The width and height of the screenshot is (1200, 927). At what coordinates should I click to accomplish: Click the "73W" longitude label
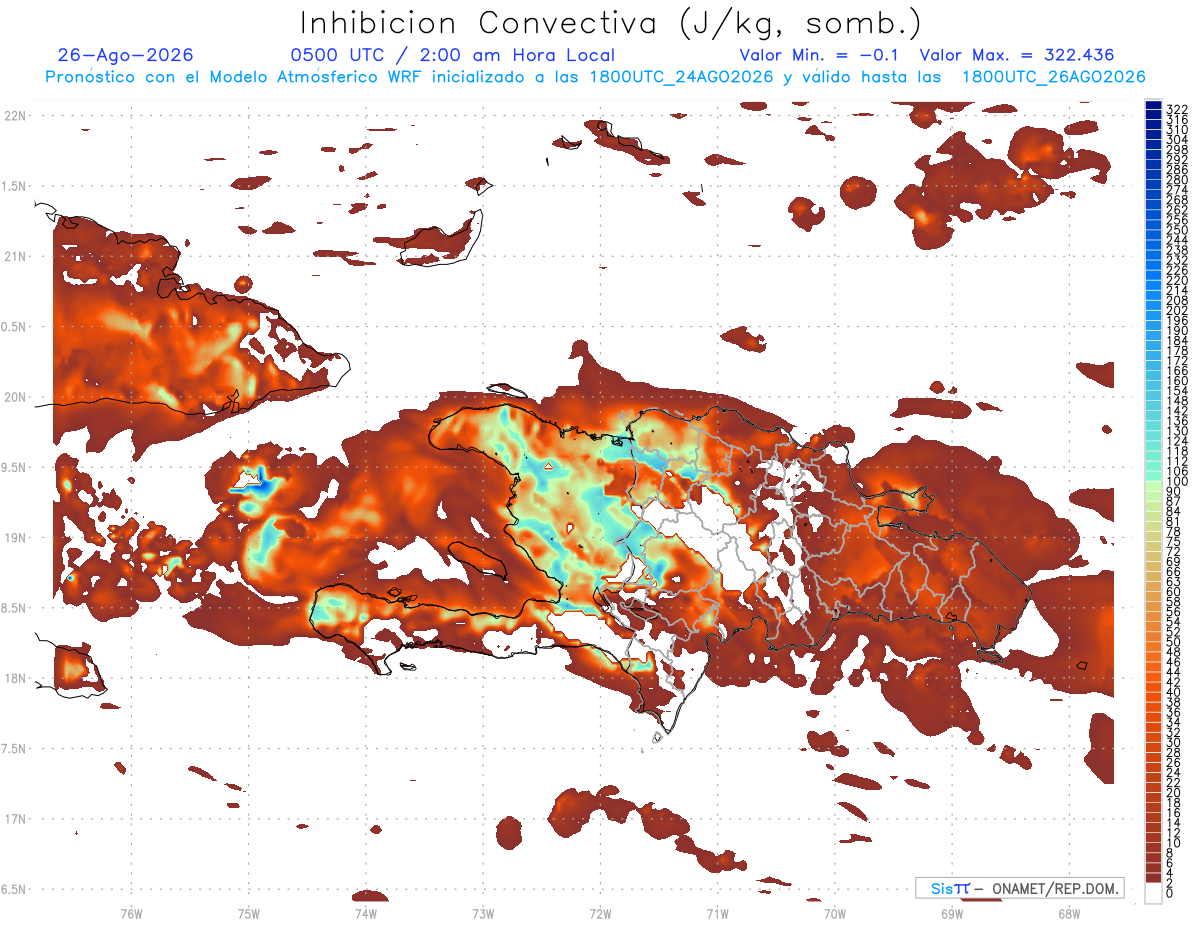483,913
